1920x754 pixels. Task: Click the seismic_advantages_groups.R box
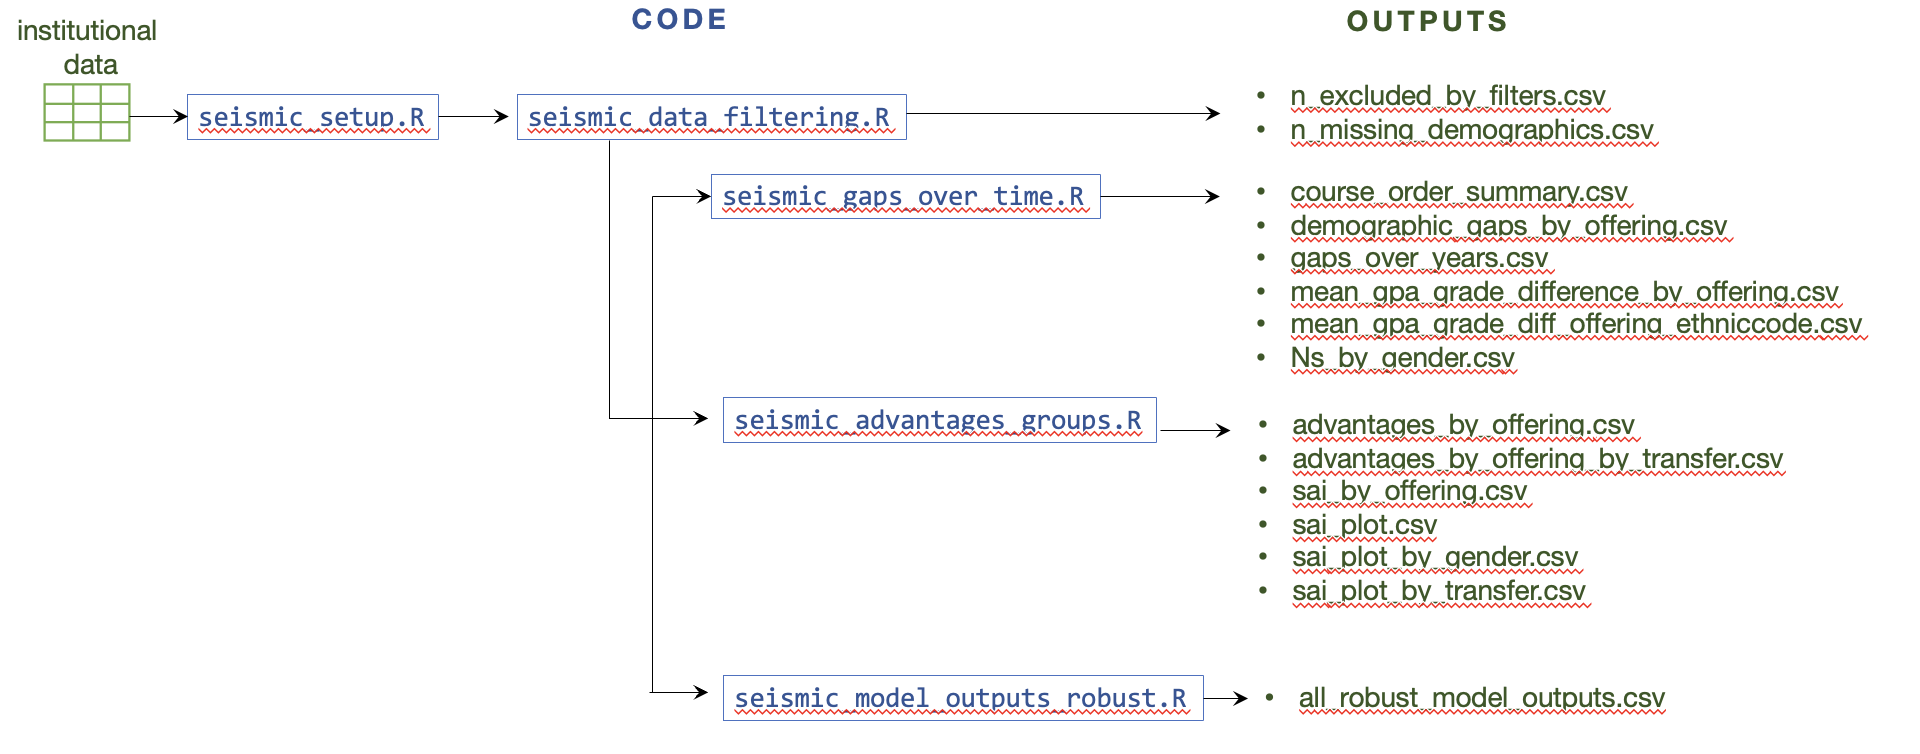[940, 420]
